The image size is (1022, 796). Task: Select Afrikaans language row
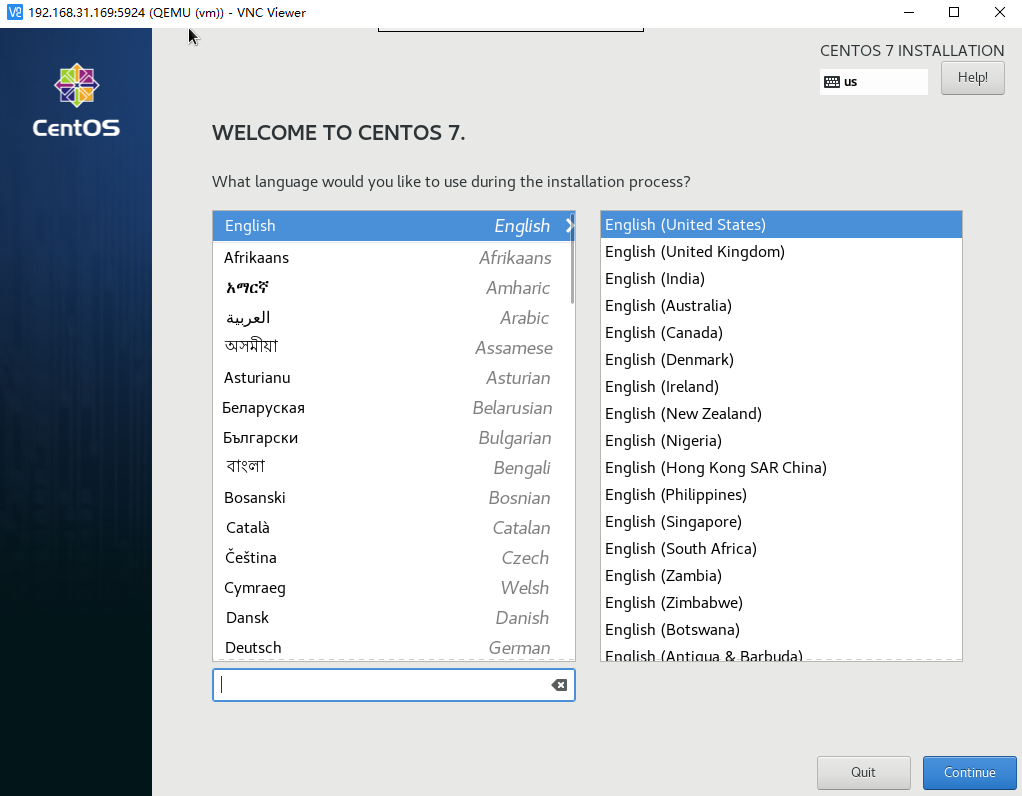(394, 258)
